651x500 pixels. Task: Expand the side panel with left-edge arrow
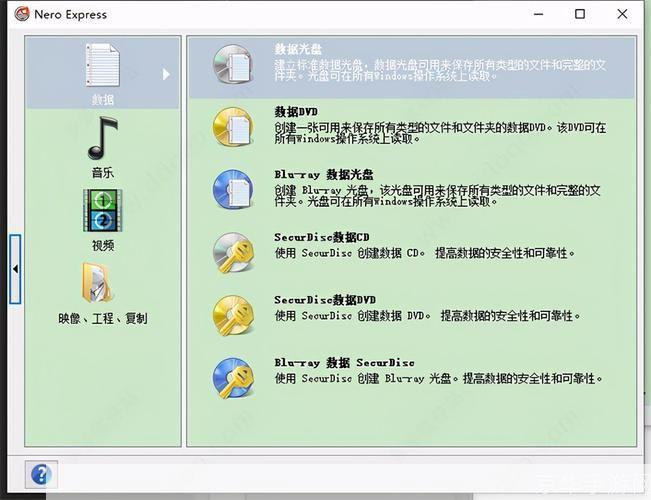coord(15,269)
